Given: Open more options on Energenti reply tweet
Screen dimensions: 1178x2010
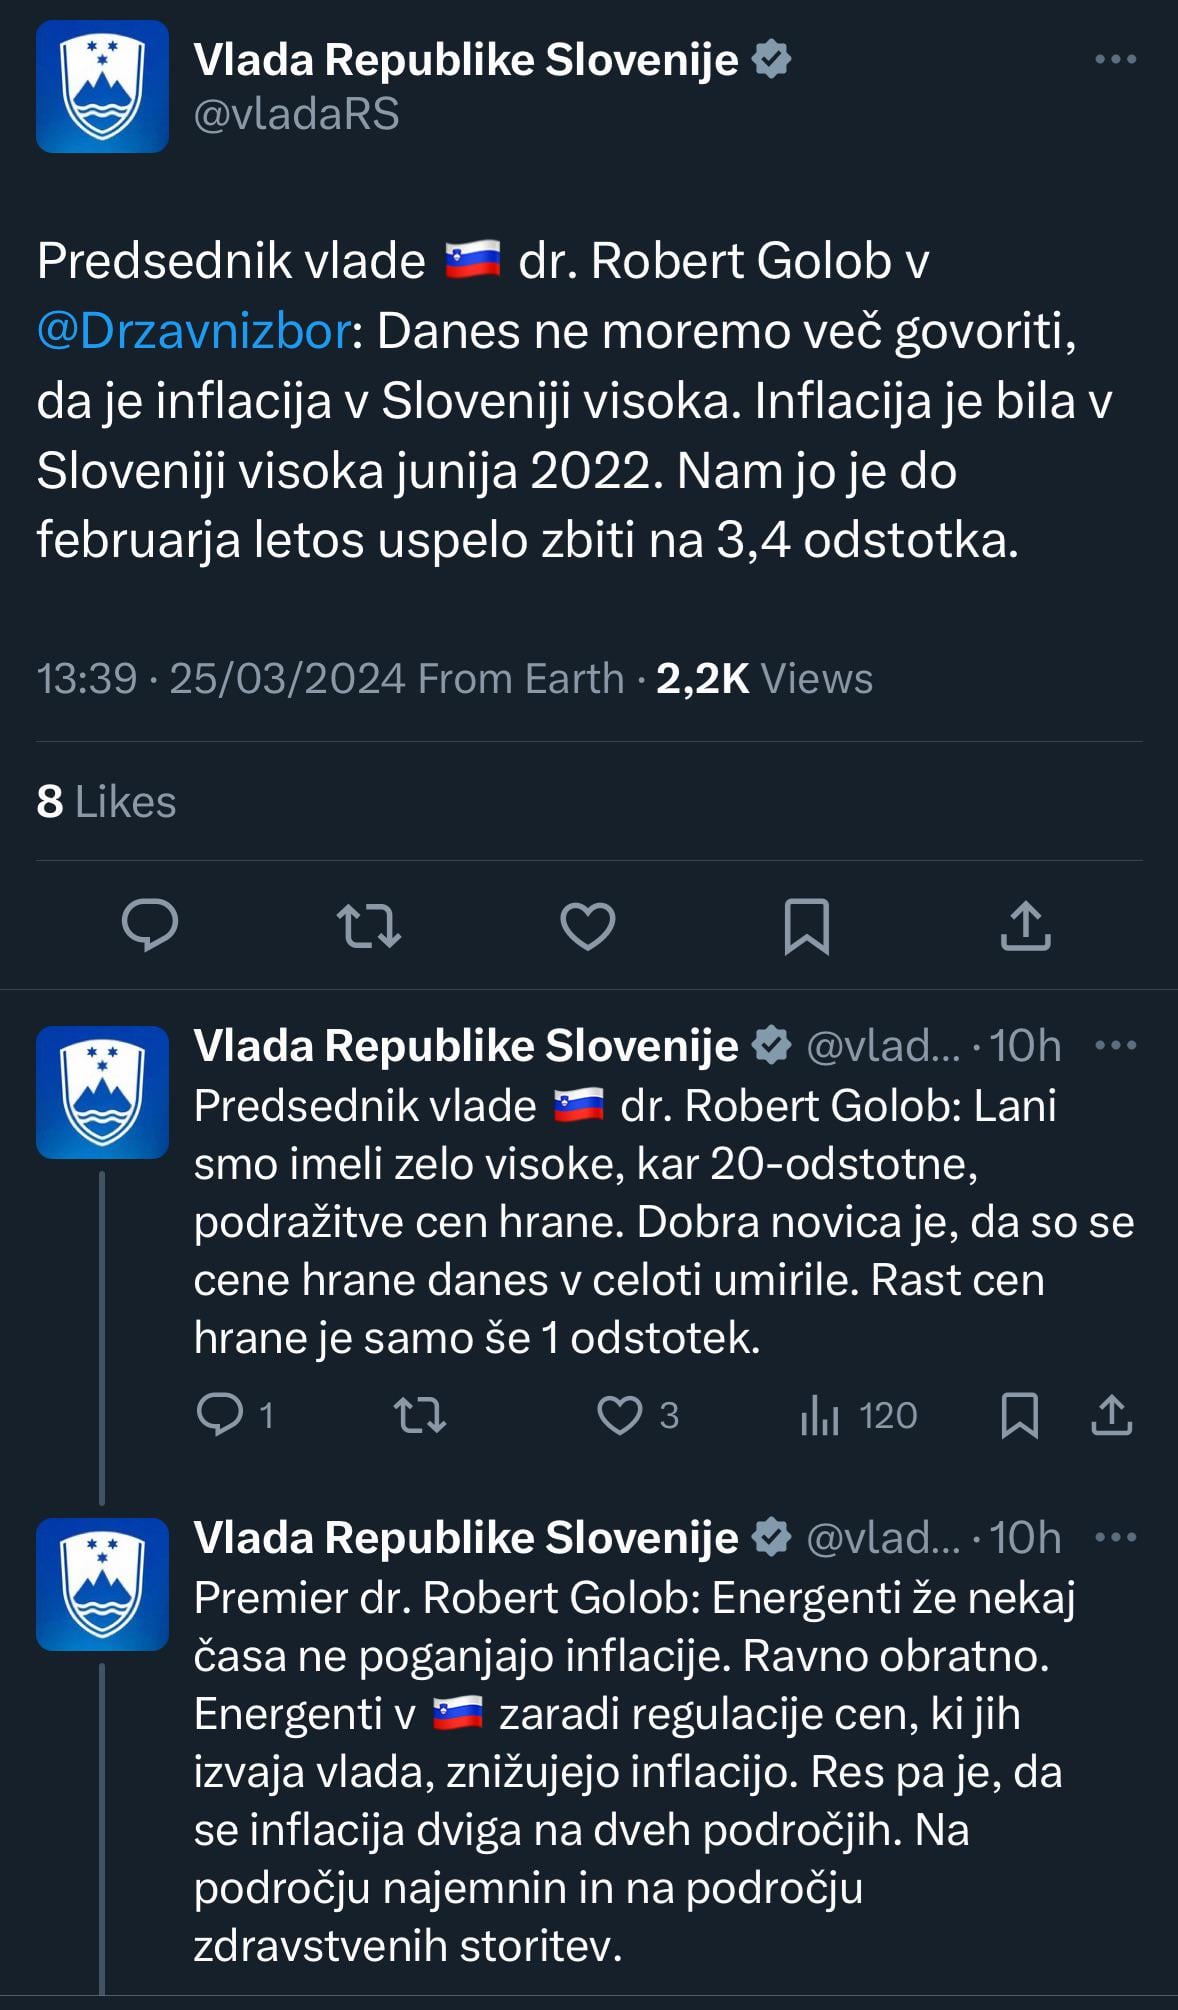Looking at the screenshot, I should pos(1116,1538).
